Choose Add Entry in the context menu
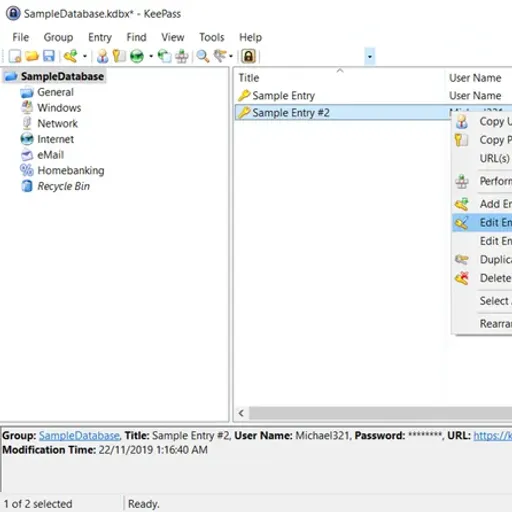This screenshot has width=512, height=512. (x=483, y=204)
